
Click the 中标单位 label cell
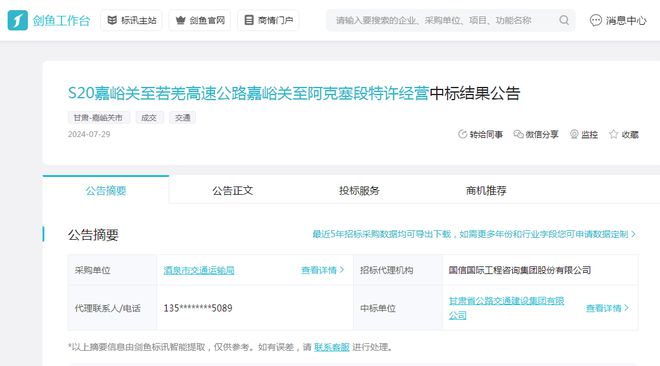(x=398, y=308)
